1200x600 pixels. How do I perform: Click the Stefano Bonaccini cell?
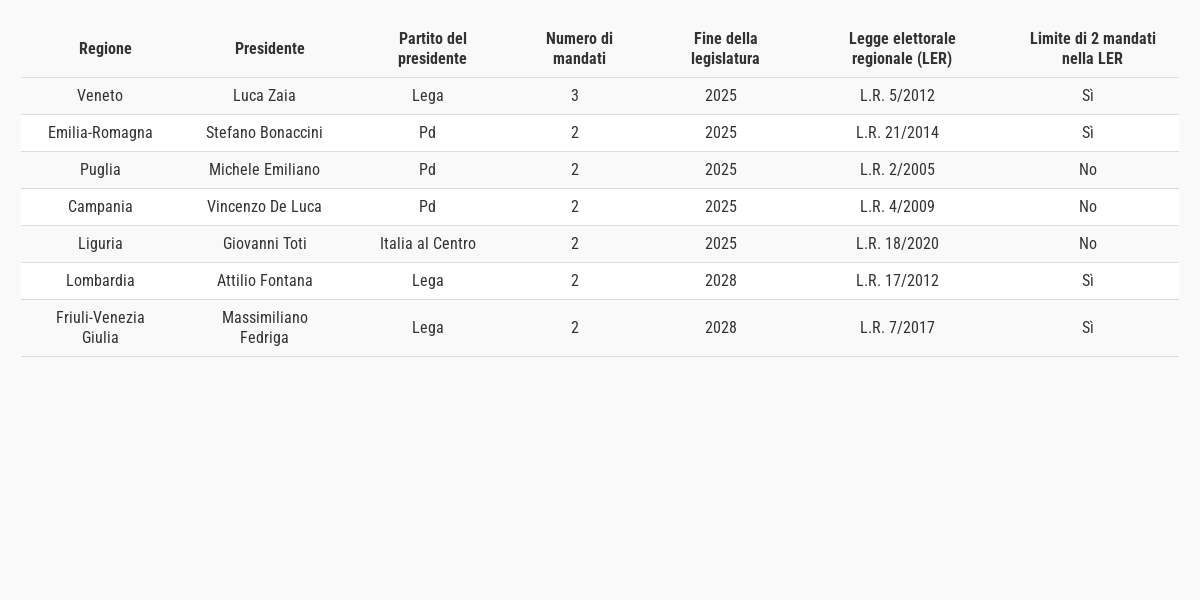(x=264, y=133)
